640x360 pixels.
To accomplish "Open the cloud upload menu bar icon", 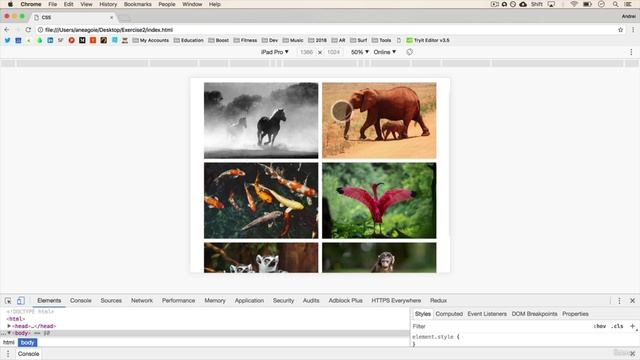I will pyautogui.click(x=523, y=4).
